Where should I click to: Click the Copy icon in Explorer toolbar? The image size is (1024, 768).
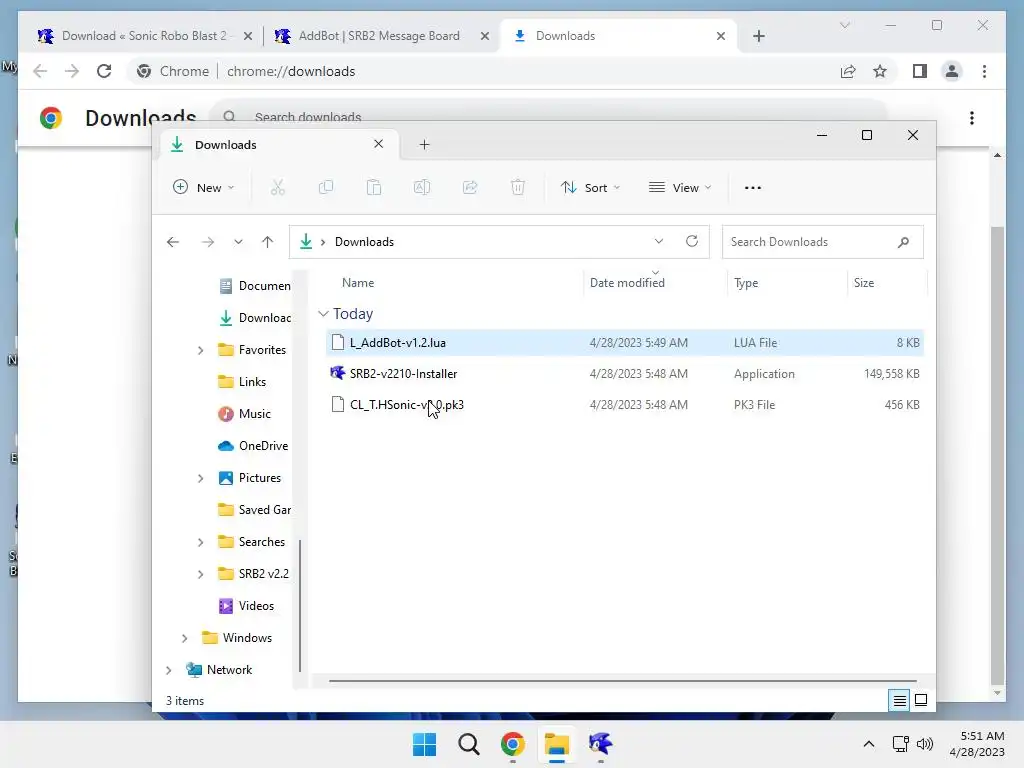click(x=326, y=187)
